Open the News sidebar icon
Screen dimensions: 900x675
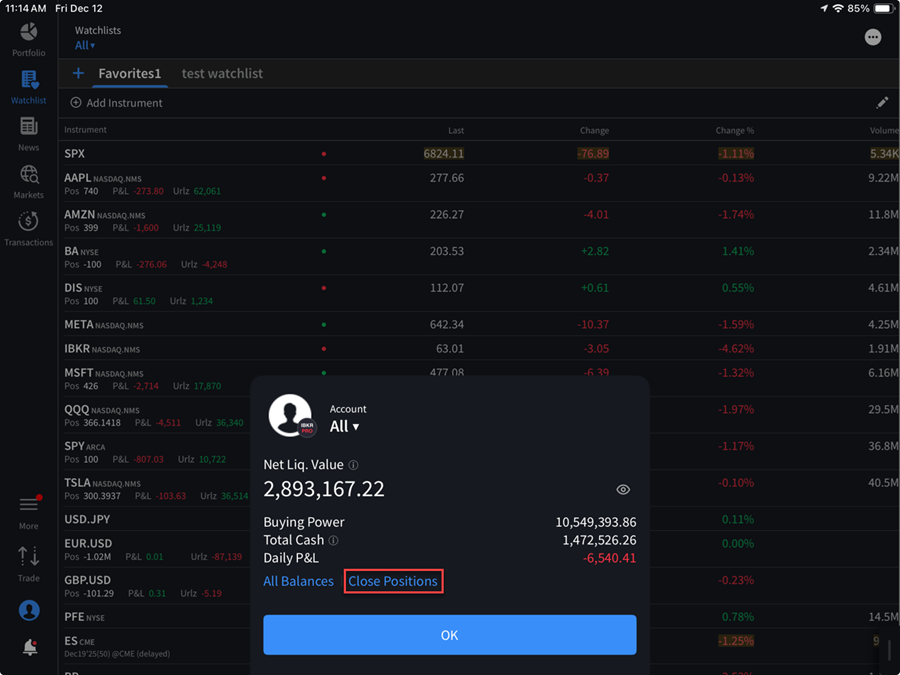(x=28, y=133)
